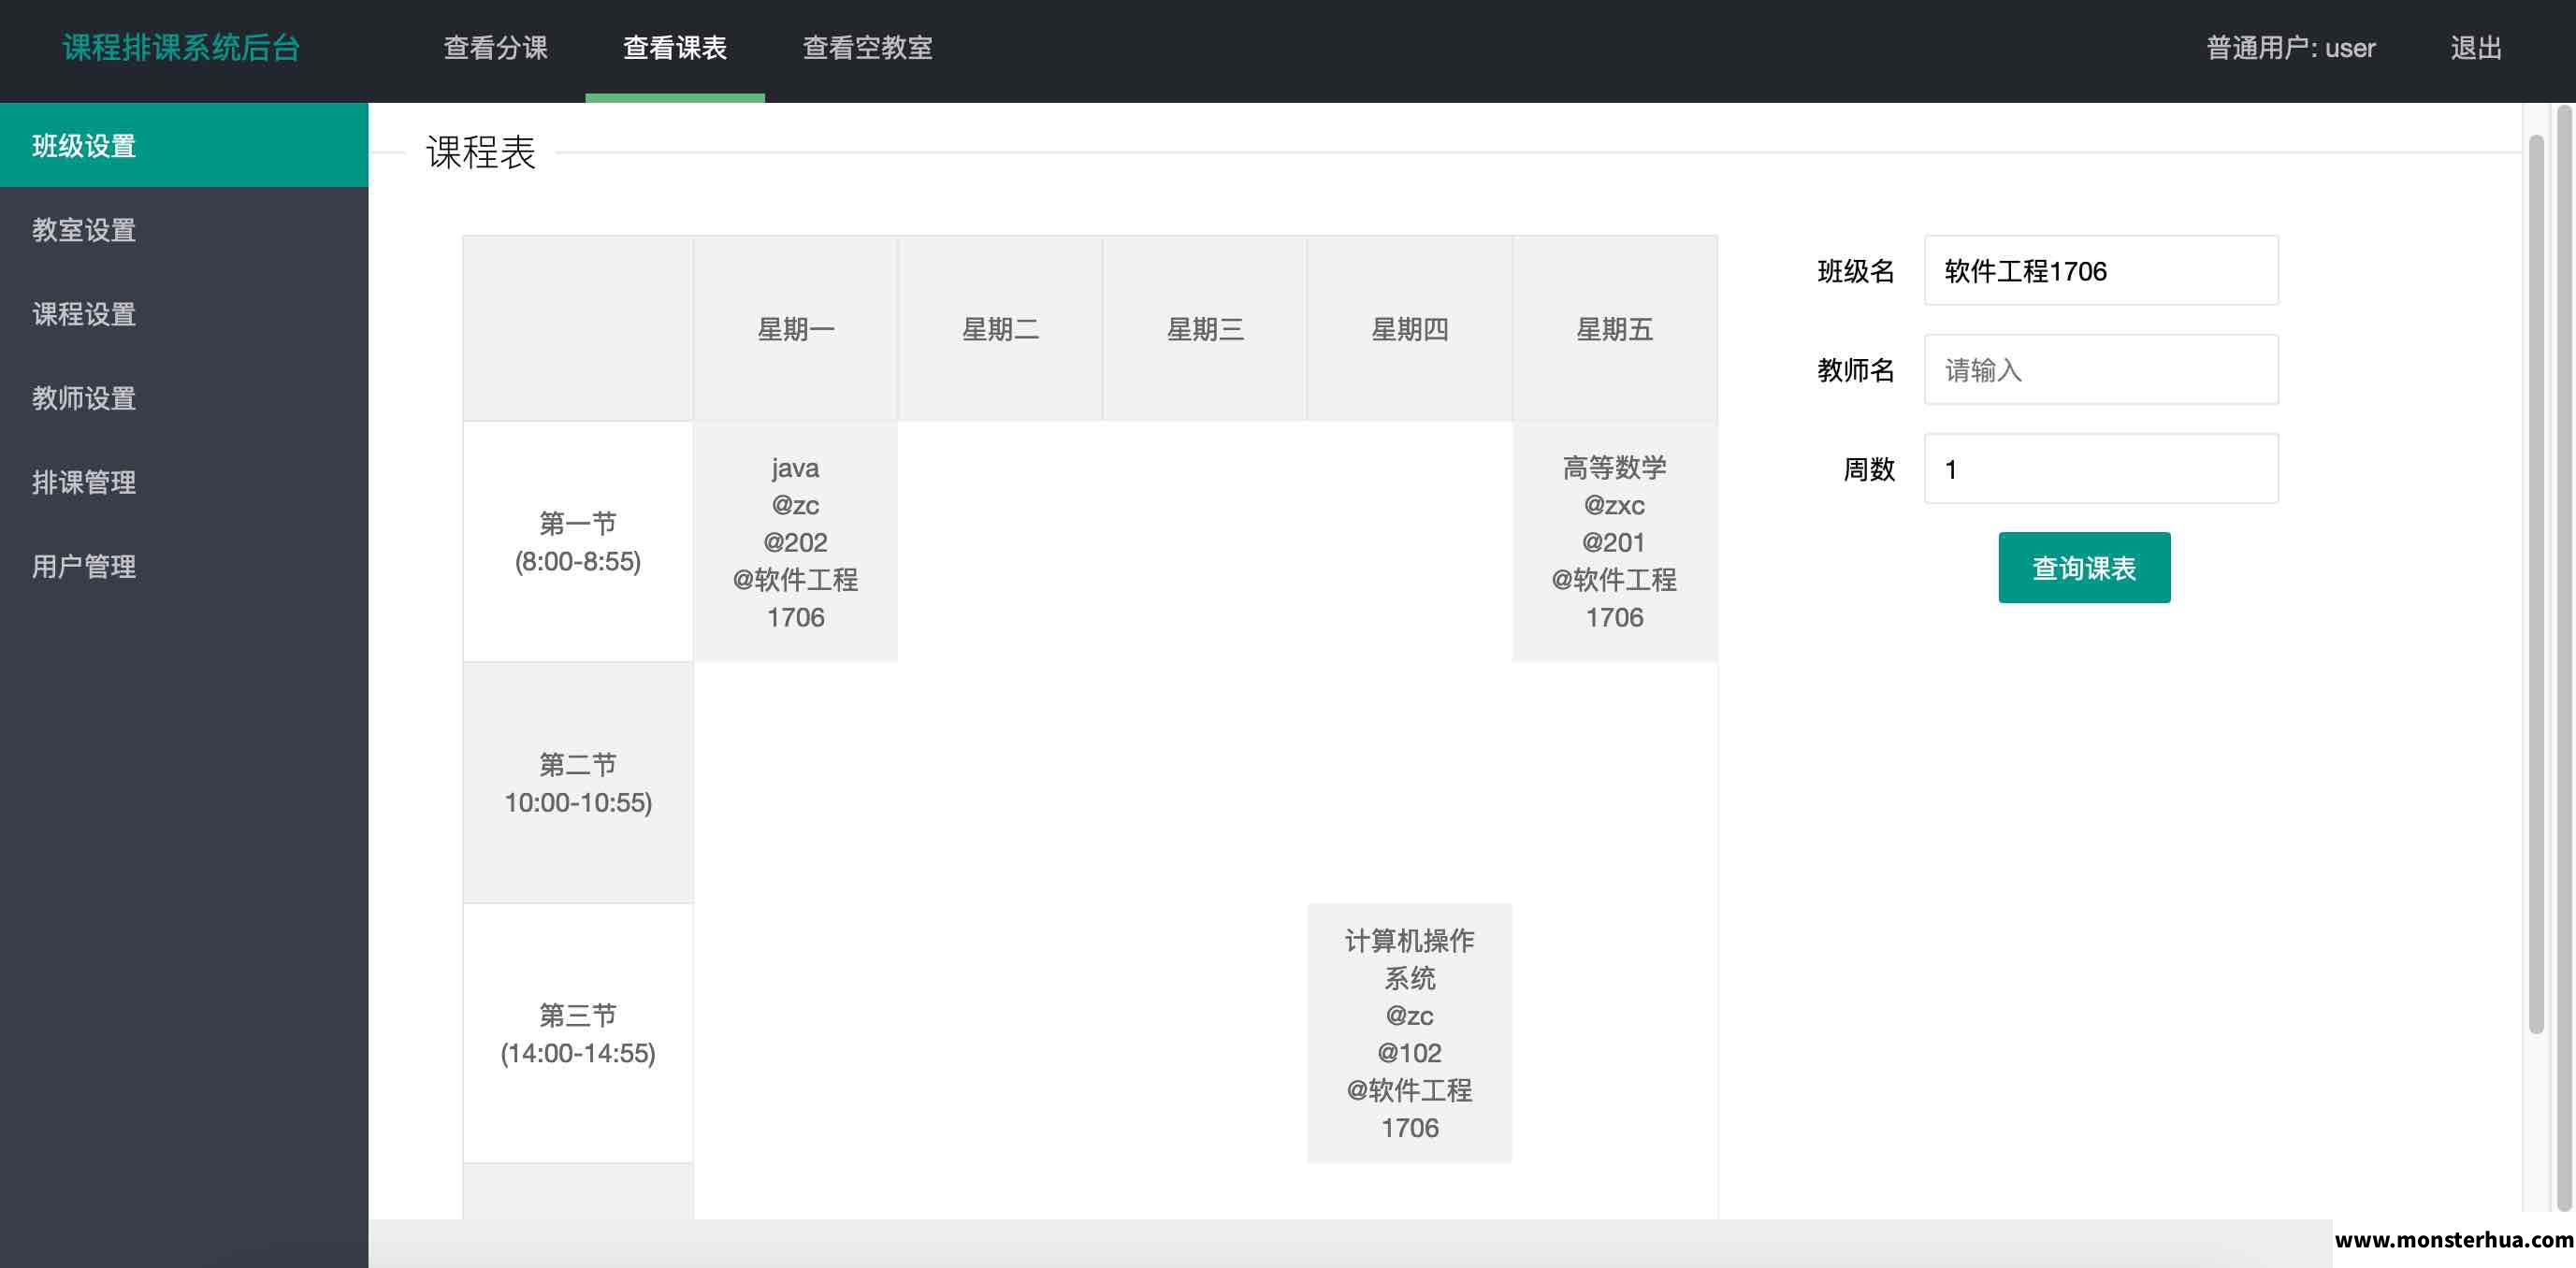Click the 班级名 field label
Image resolution: width=2576 pixels, height=1268 pixels.
click(1855, 271)
